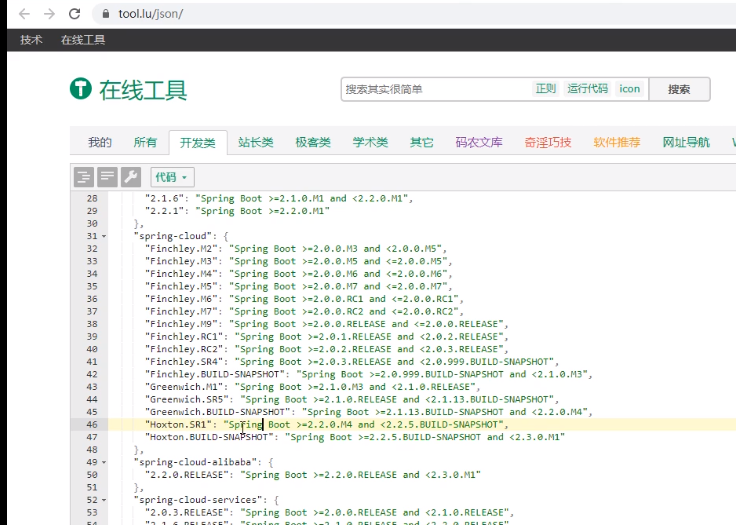Viewport: 736px width, 525px height.
Task: Click the "2.1.6" key on line 28
Action: click(164, 199)
